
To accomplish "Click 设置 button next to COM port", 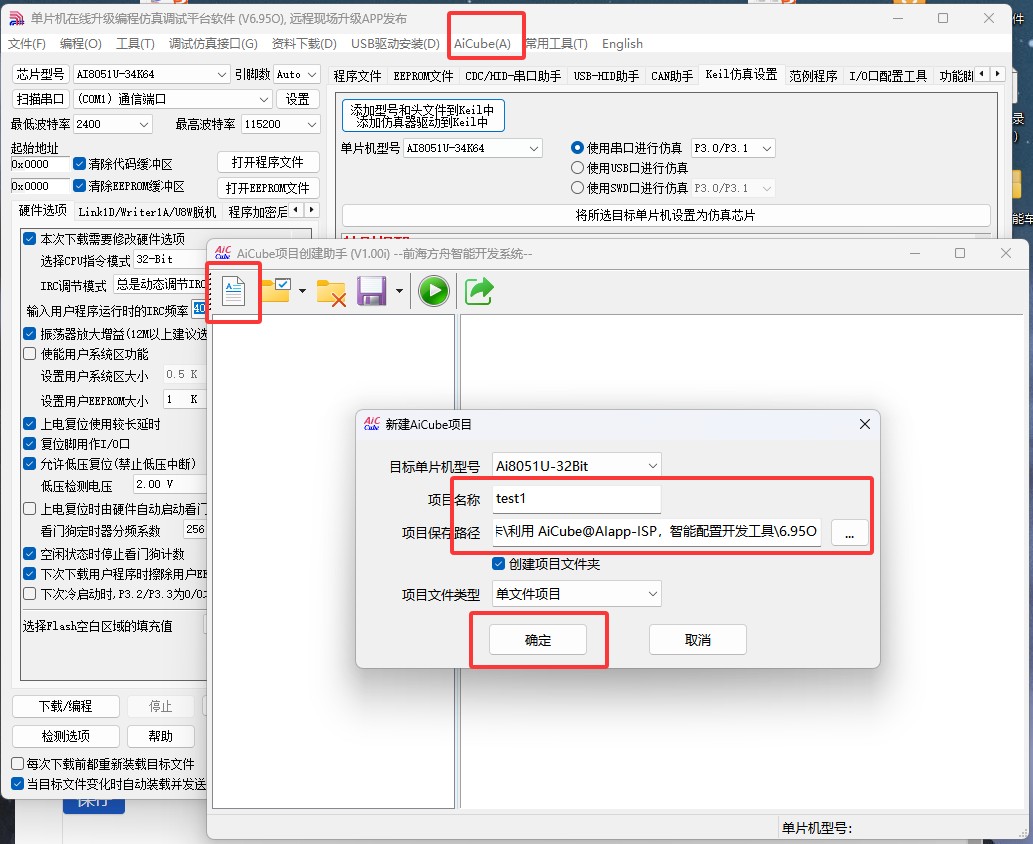I will click(x=298, y=99).
